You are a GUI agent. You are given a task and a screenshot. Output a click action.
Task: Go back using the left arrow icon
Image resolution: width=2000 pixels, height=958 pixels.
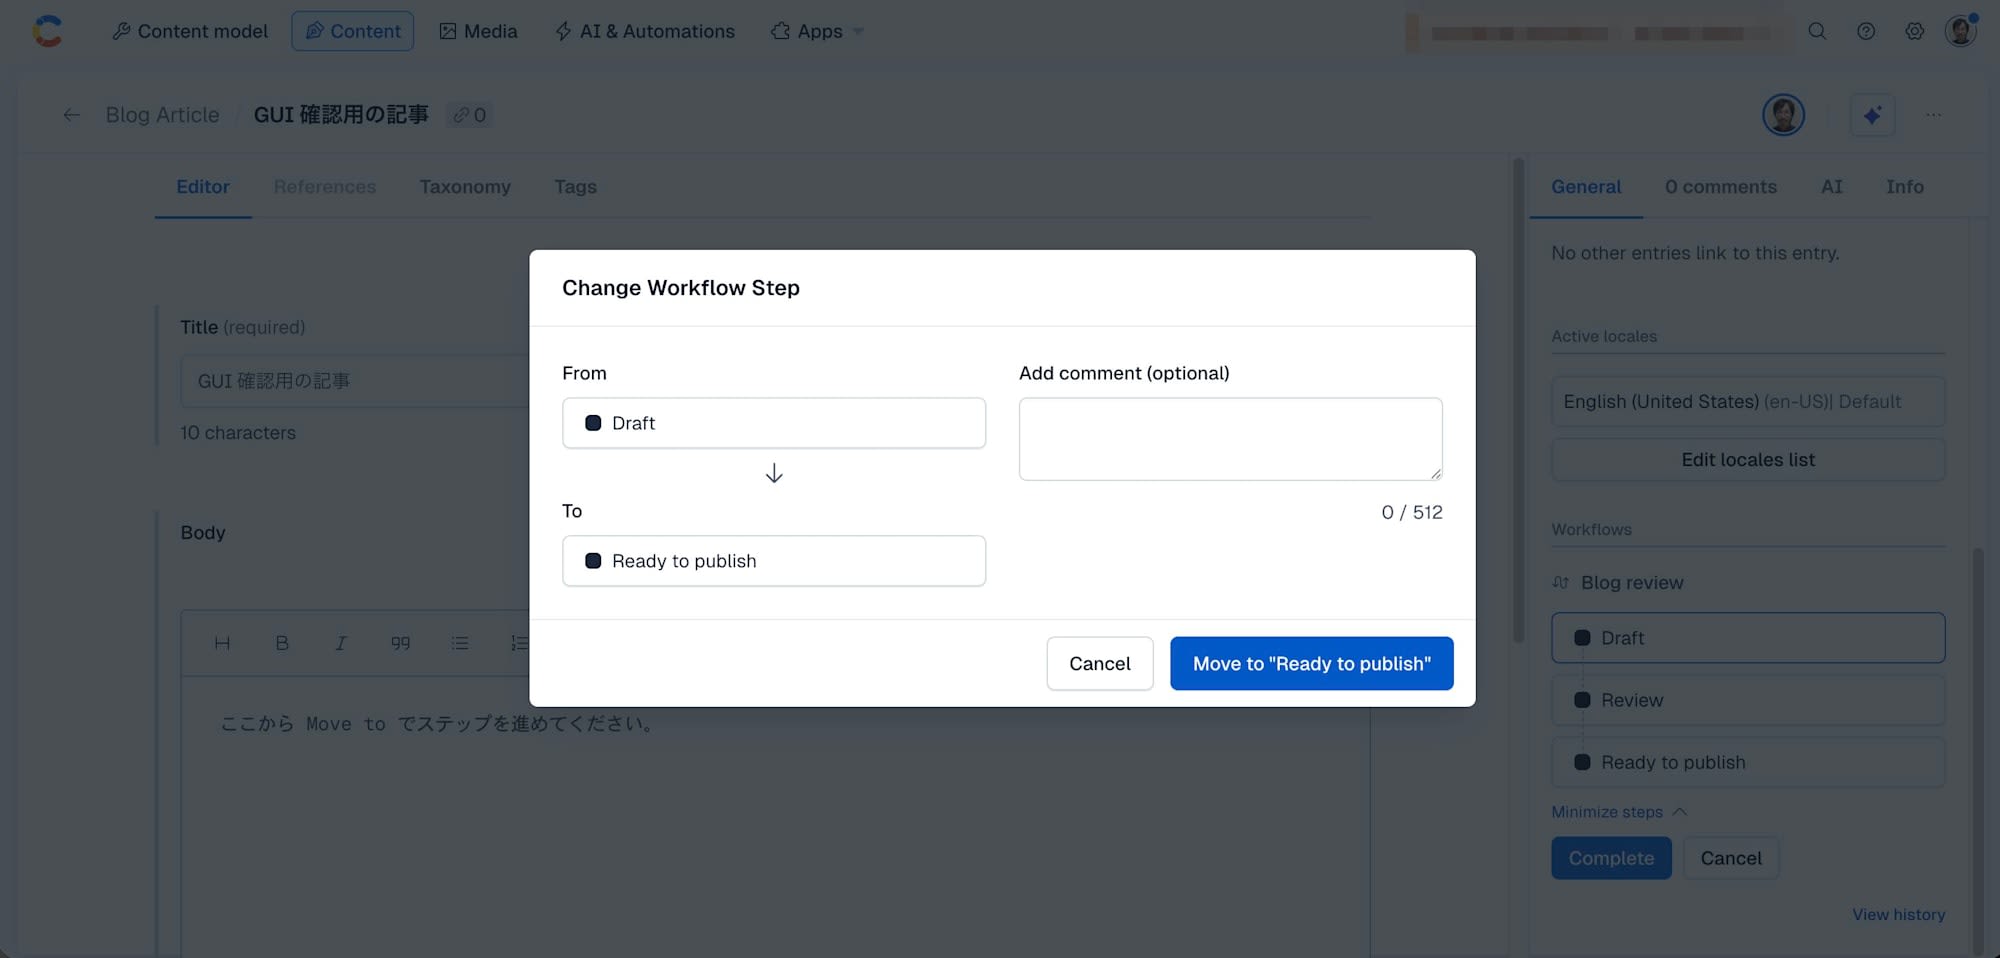(x=71, y=115)
